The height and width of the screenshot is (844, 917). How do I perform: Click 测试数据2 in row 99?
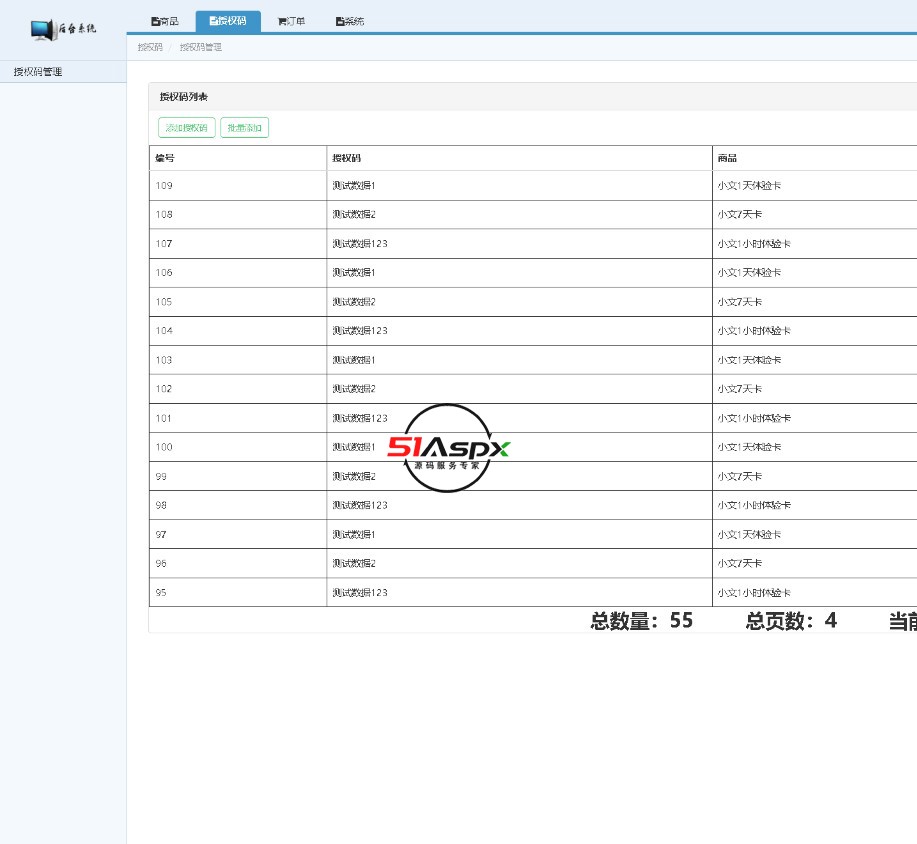click(354, 476)
